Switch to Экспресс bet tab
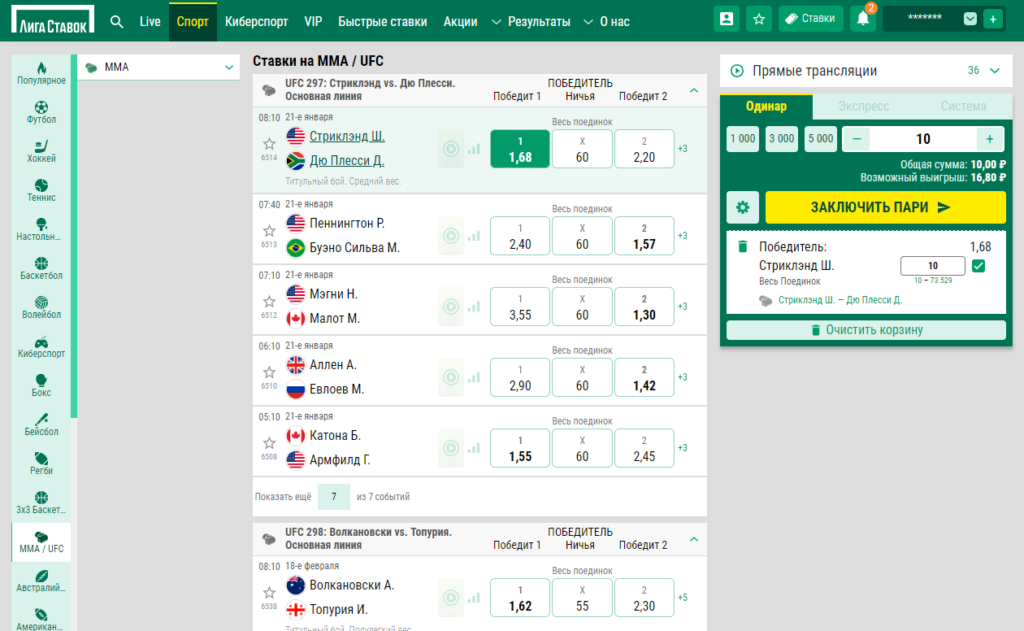The image size is (1024, 631). pyautogui.click(x=863, y=106)
